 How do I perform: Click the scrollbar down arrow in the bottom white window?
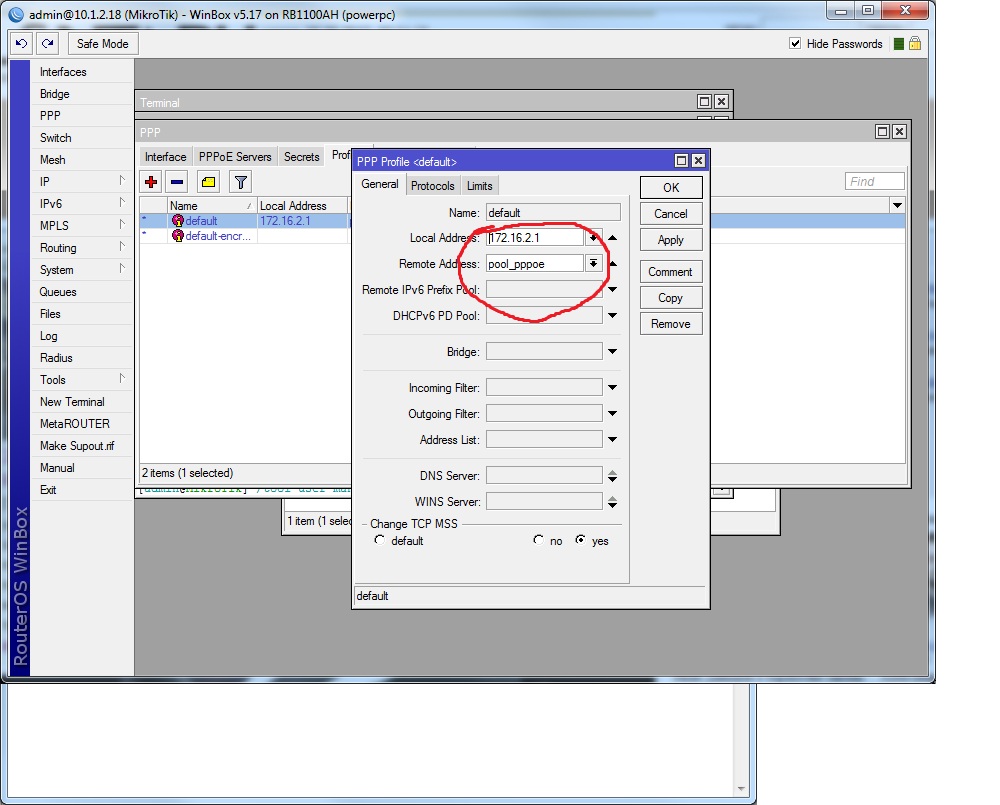pyautogui.click(x=741, y=789)
